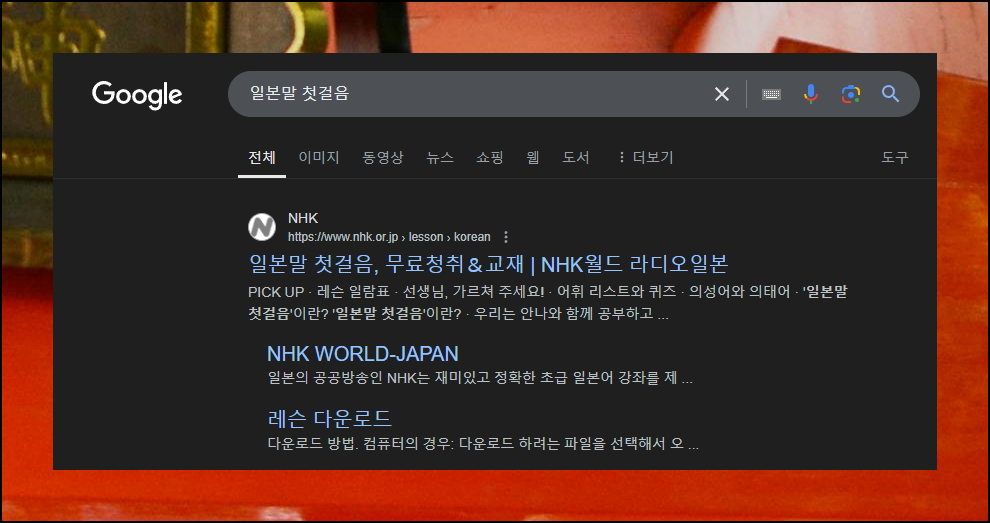Switch to the 쇼핑 tab
This screenshot has width=990, height=523.
click(x=489, y=157)
